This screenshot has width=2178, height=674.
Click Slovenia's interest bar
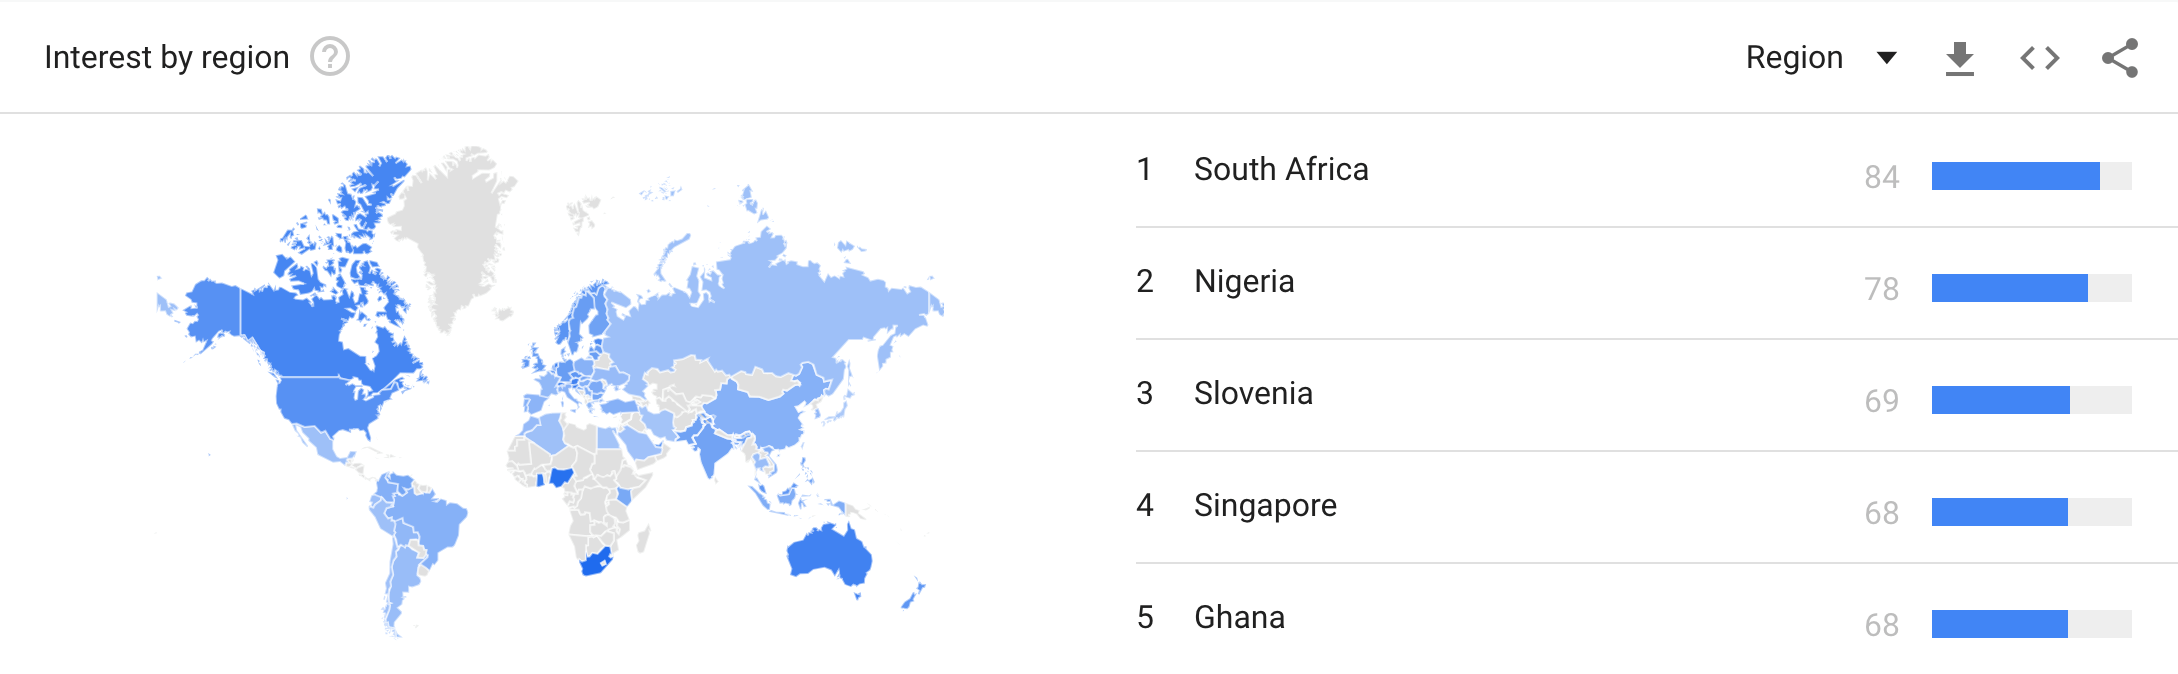coord(2000,400)
